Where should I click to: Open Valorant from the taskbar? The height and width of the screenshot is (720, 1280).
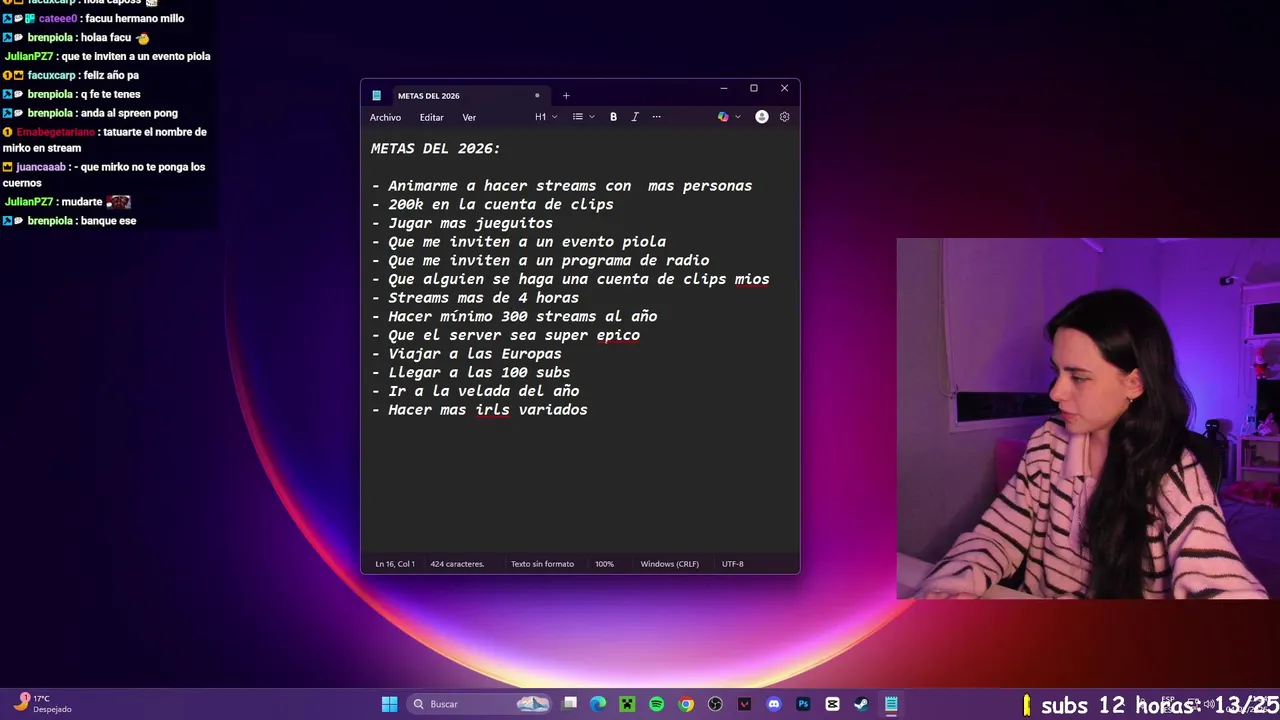744,704
